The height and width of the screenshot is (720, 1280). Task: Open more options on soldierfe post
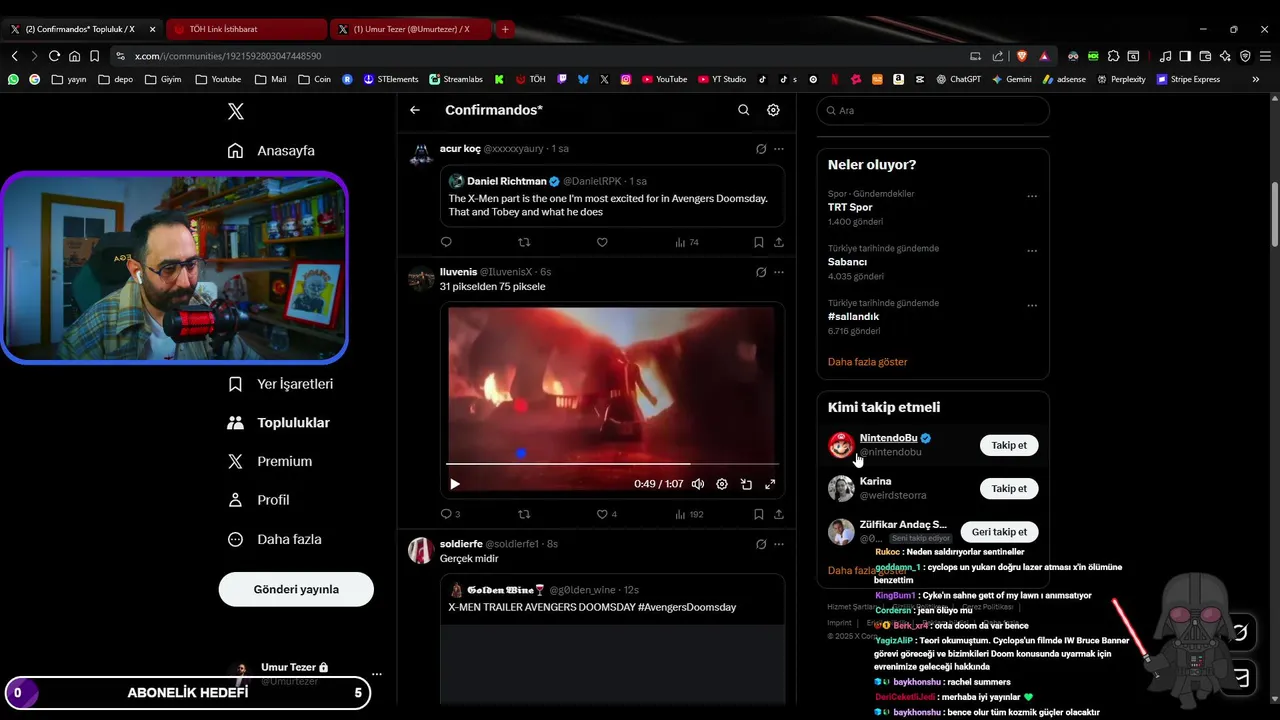[779, 544]
